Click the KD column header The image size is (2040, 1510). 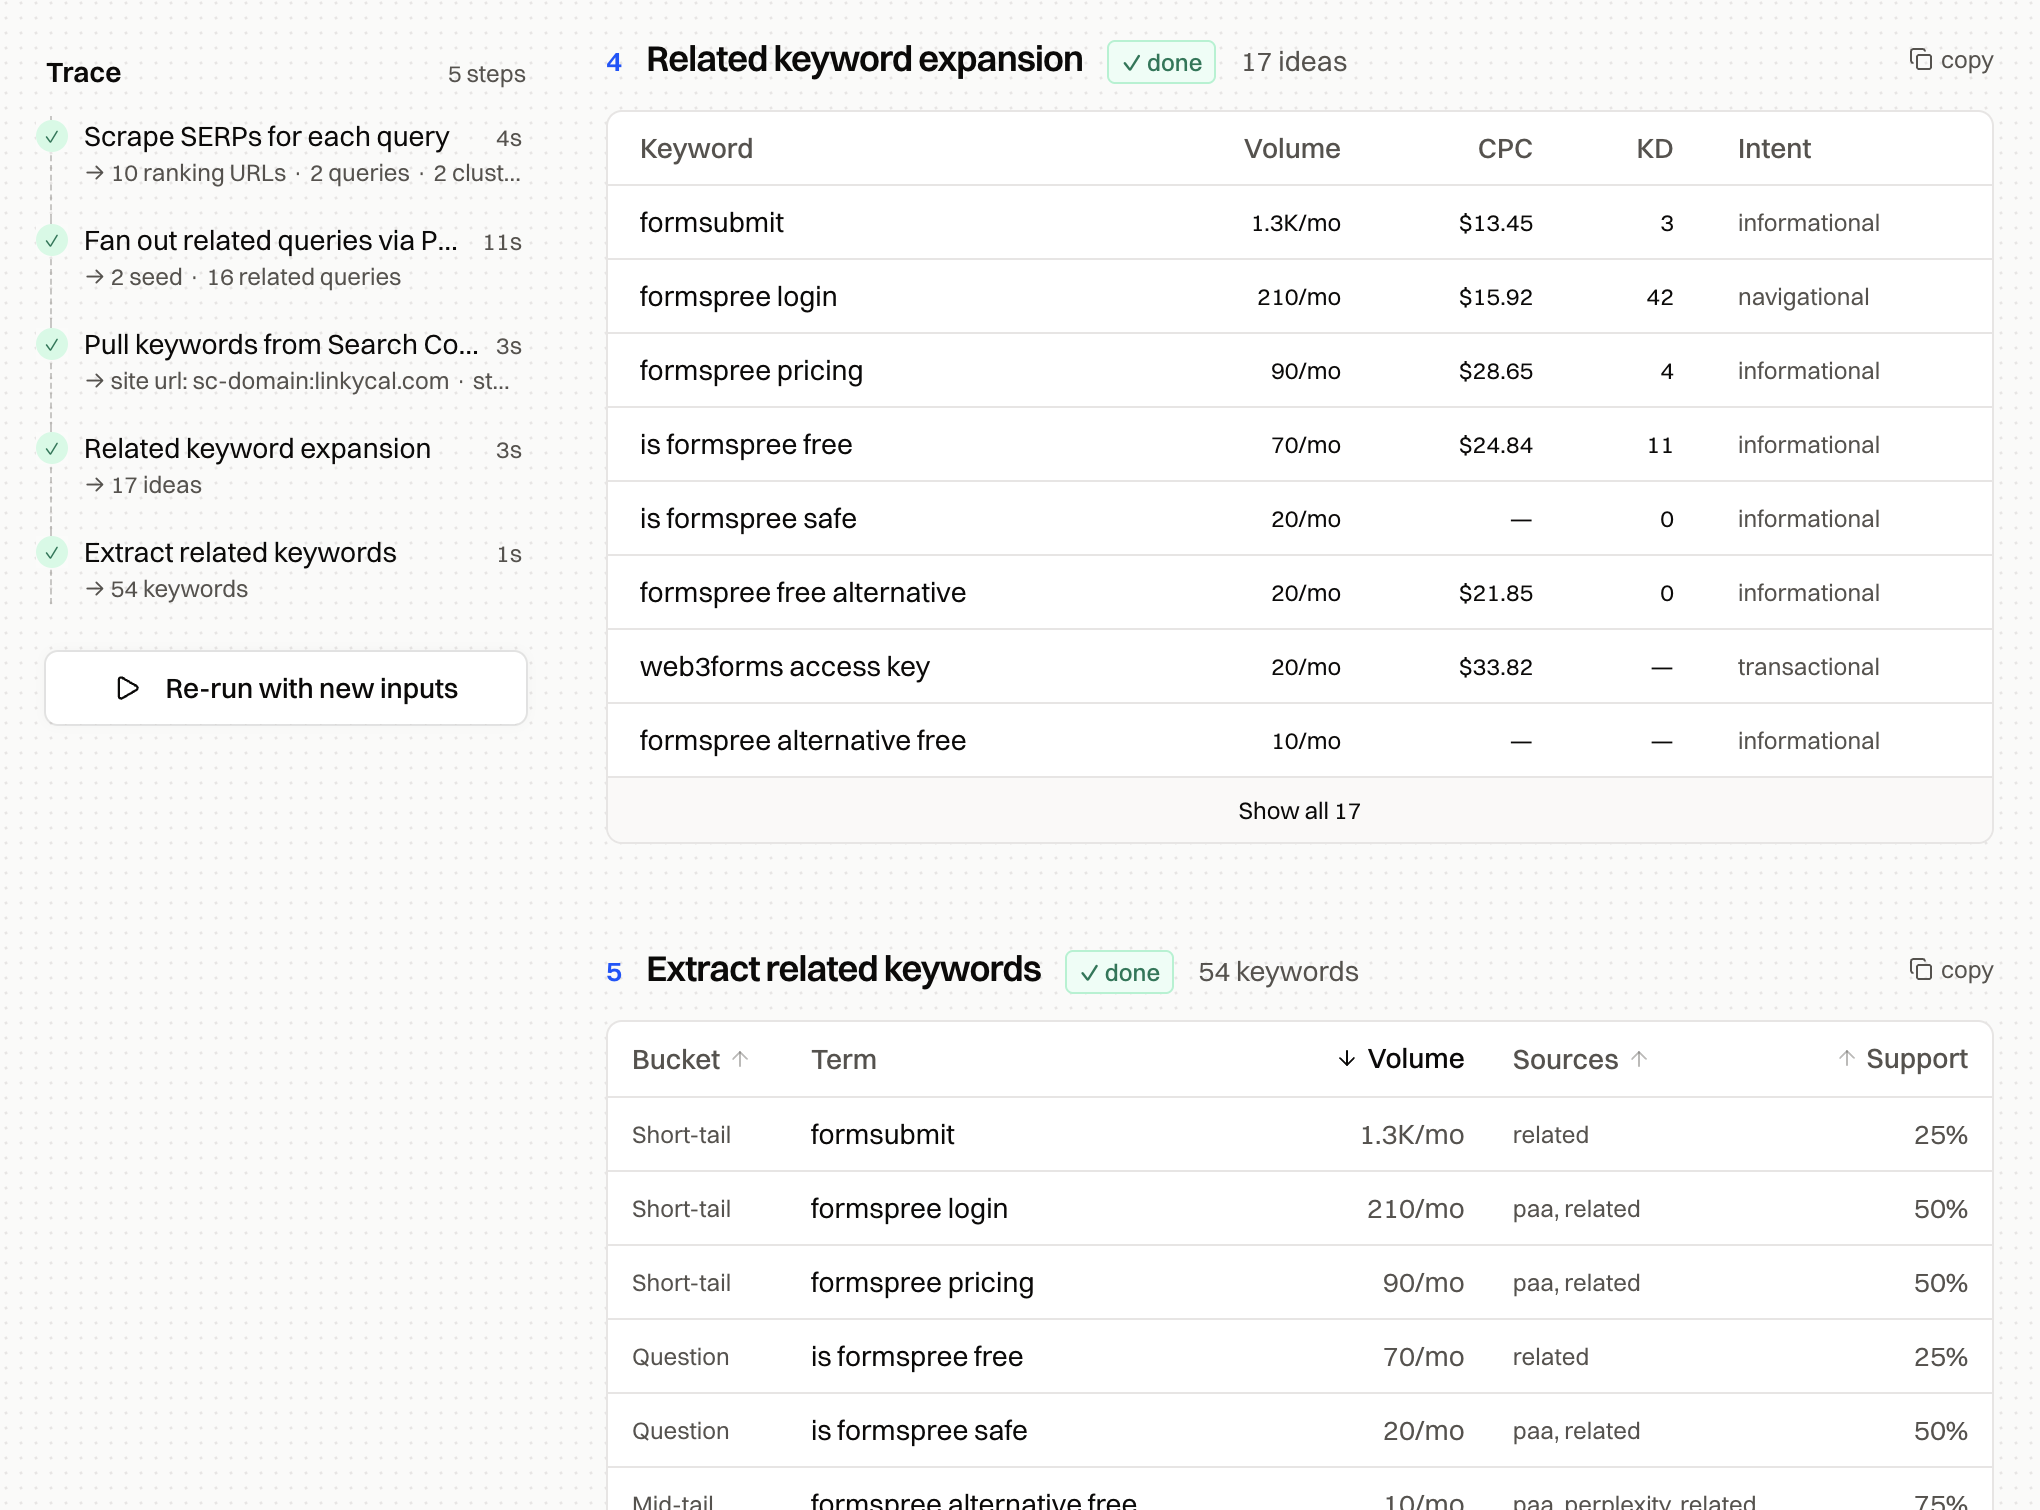pyautogui.click(x=1654, y=149)
